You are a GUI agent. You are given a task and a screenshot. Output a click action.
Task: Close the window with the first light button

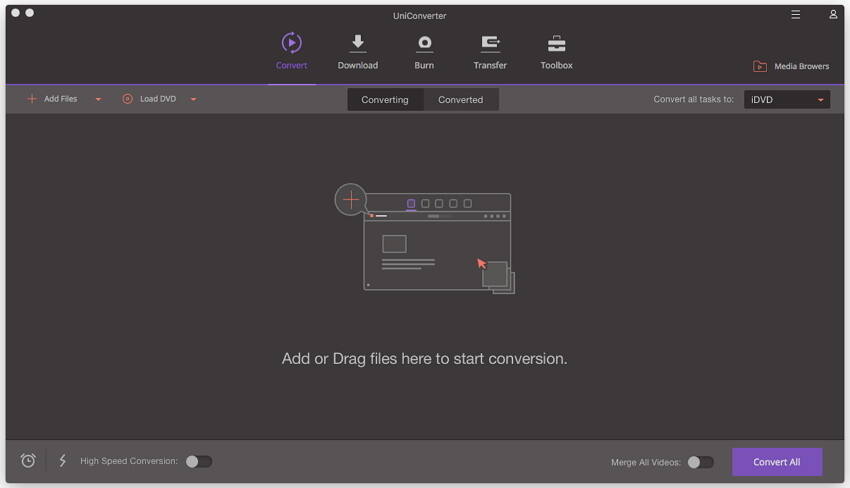tap(15, 12)
